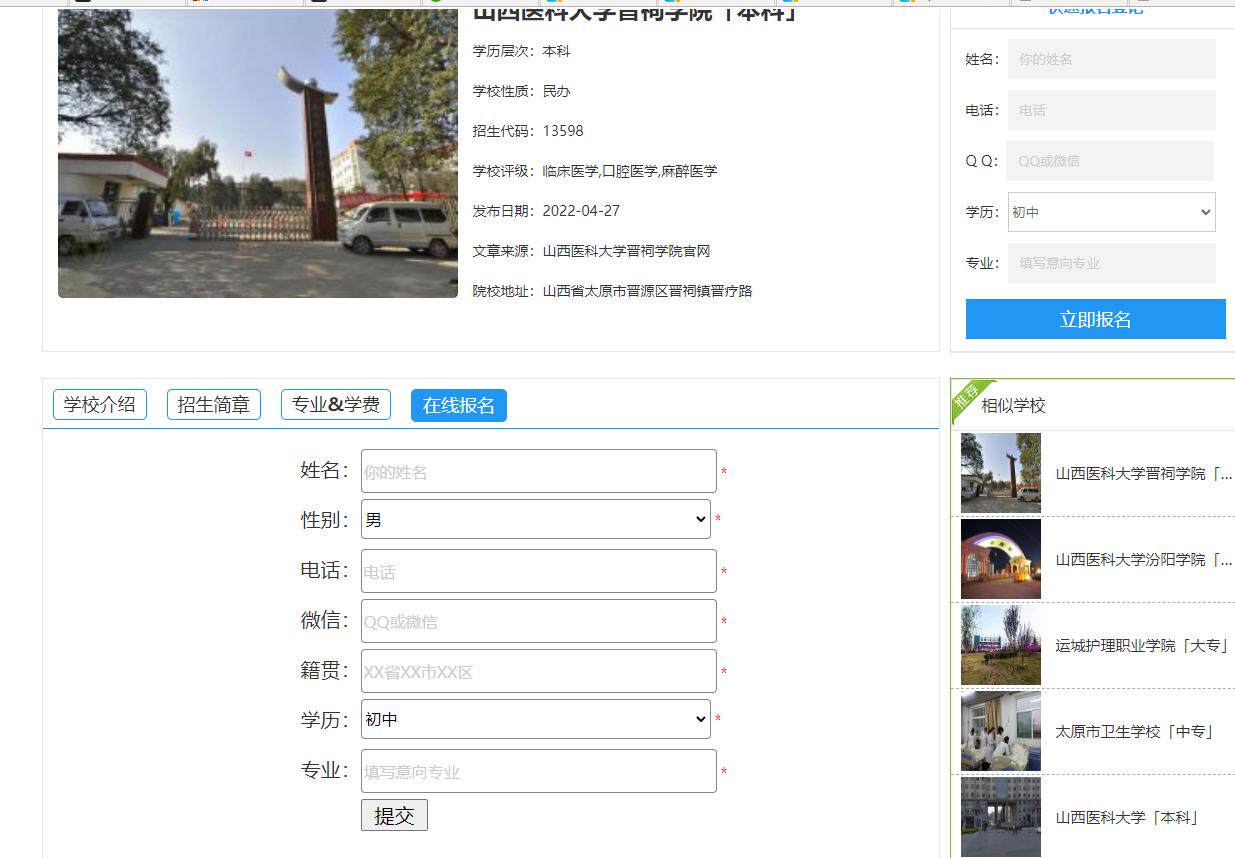Open the 性别 dropdown showing 男
This screenshot has width=1235, height=858.
tap(536, 519)
